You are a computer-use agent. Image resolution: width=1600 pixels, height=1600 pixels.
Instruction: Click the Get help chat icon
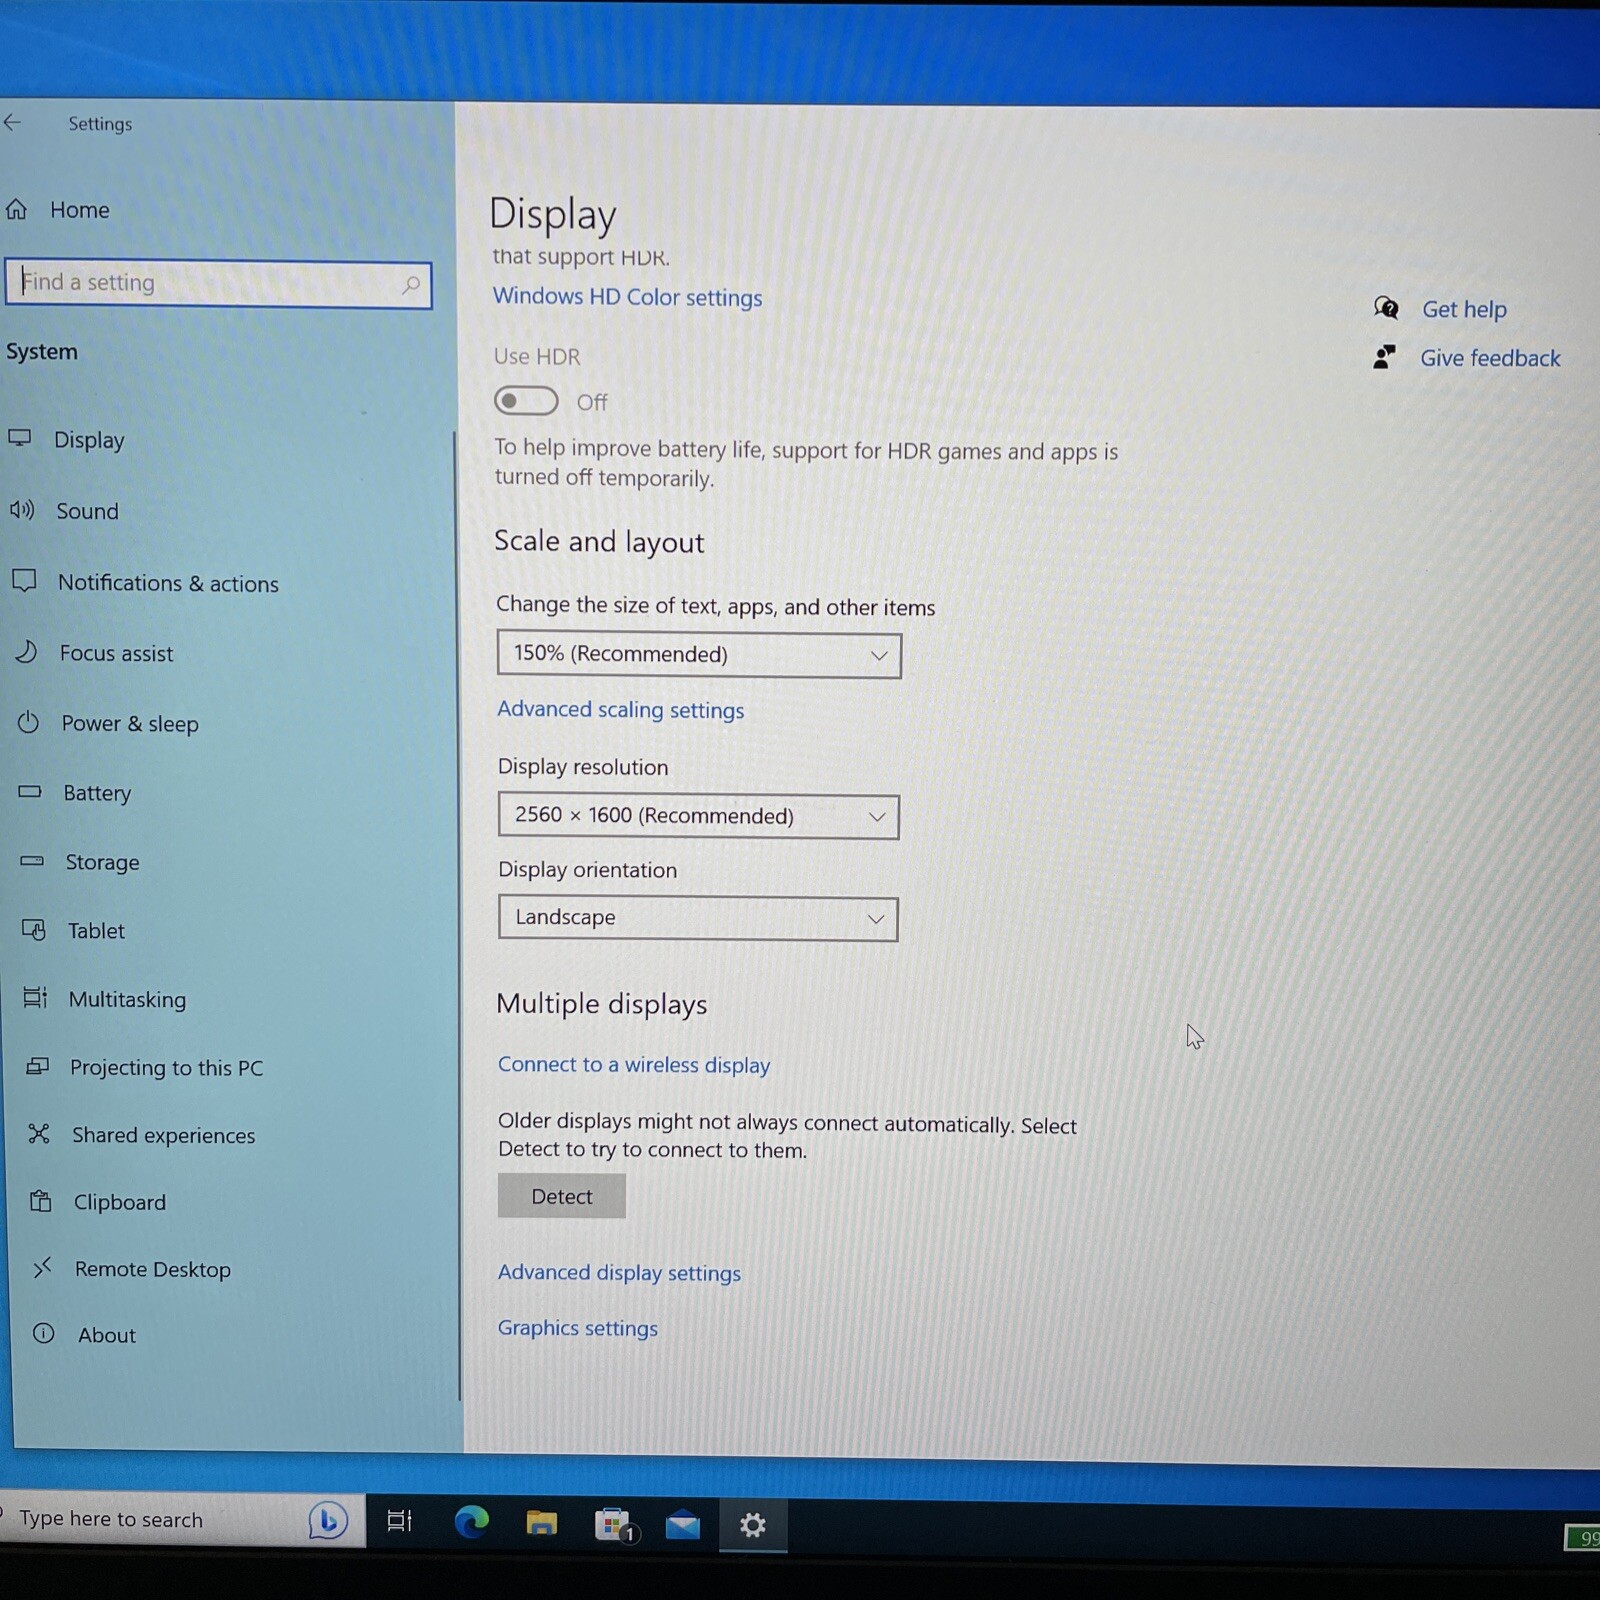tap(1386, 308)
